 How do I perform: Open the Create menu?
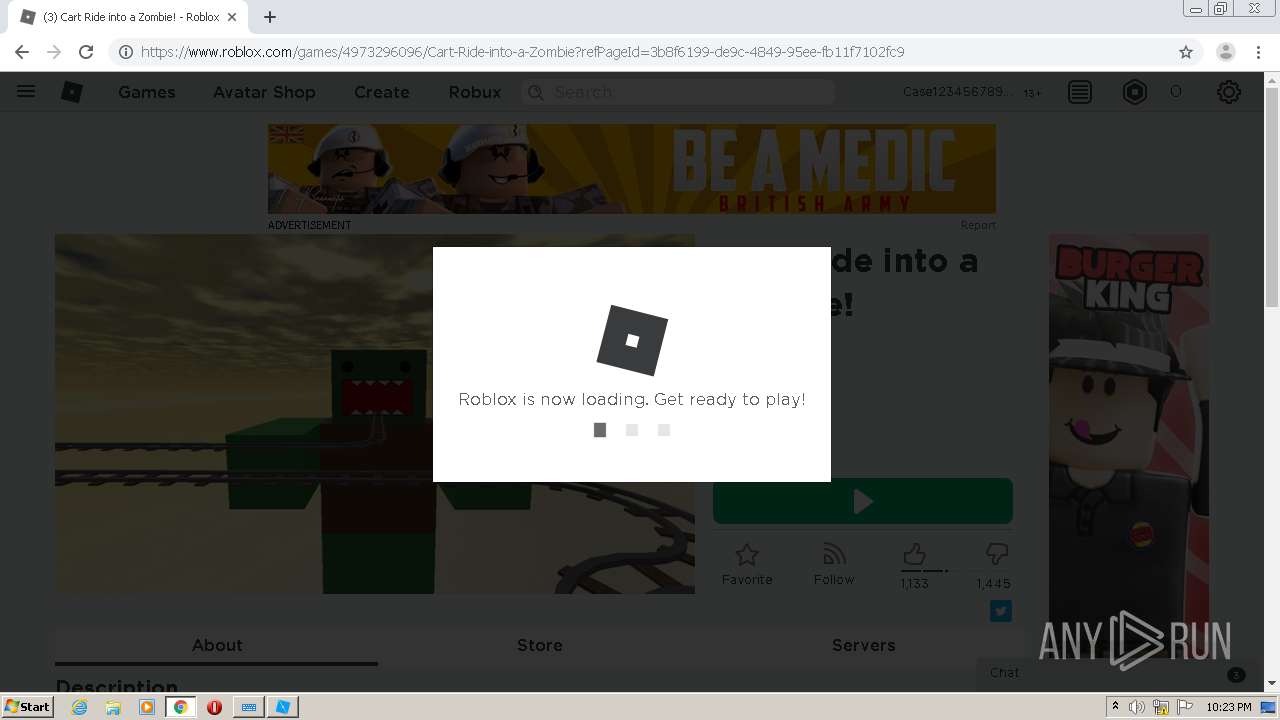click(x=382, y=92)
